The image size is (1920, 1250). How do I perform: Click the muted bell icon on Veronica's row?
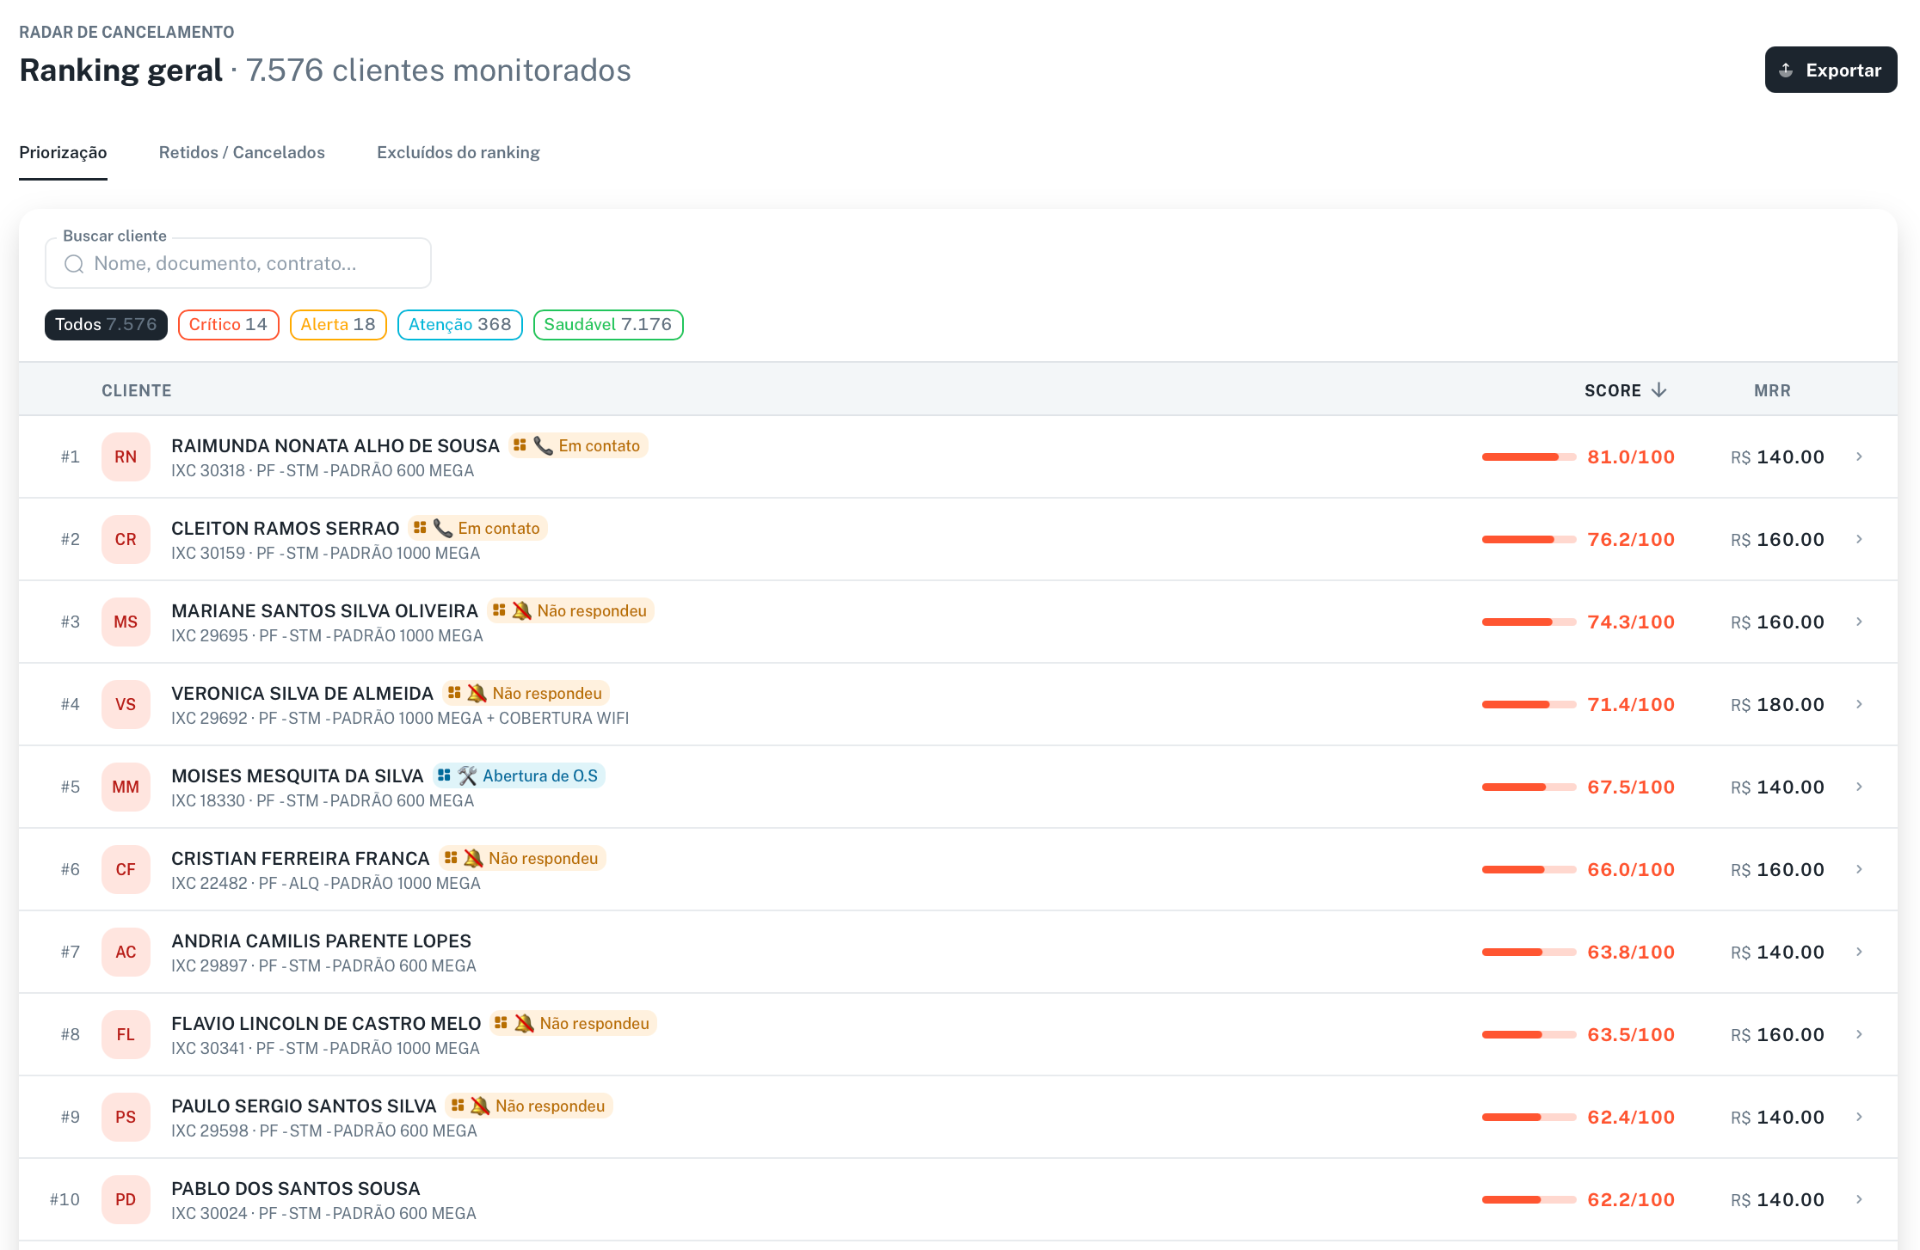477,693
